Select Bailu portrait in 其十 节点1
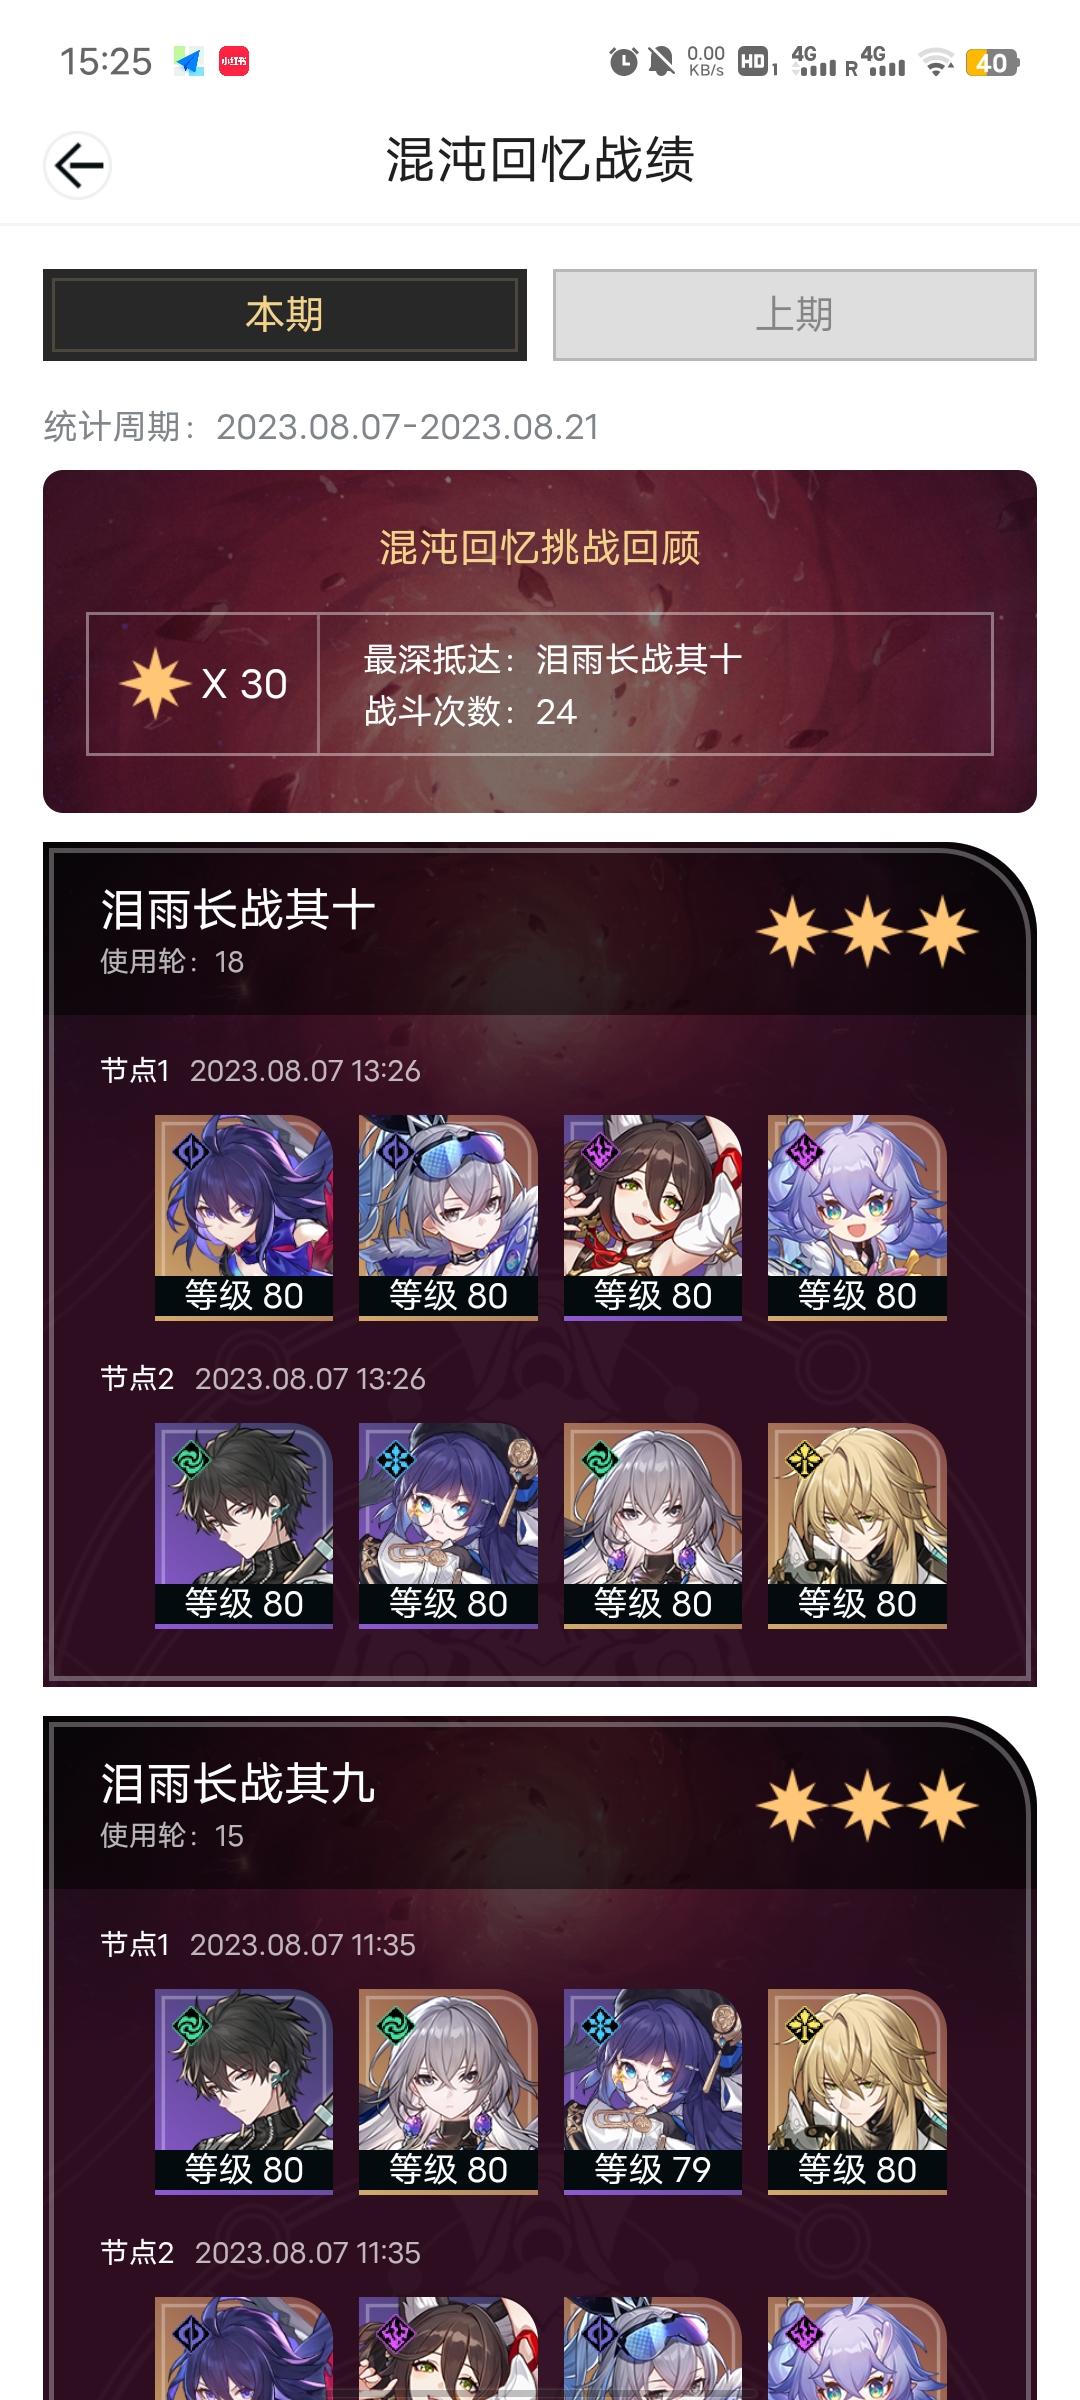The height and width of the screenshot is (2400, 1080). click(857, 1218)
